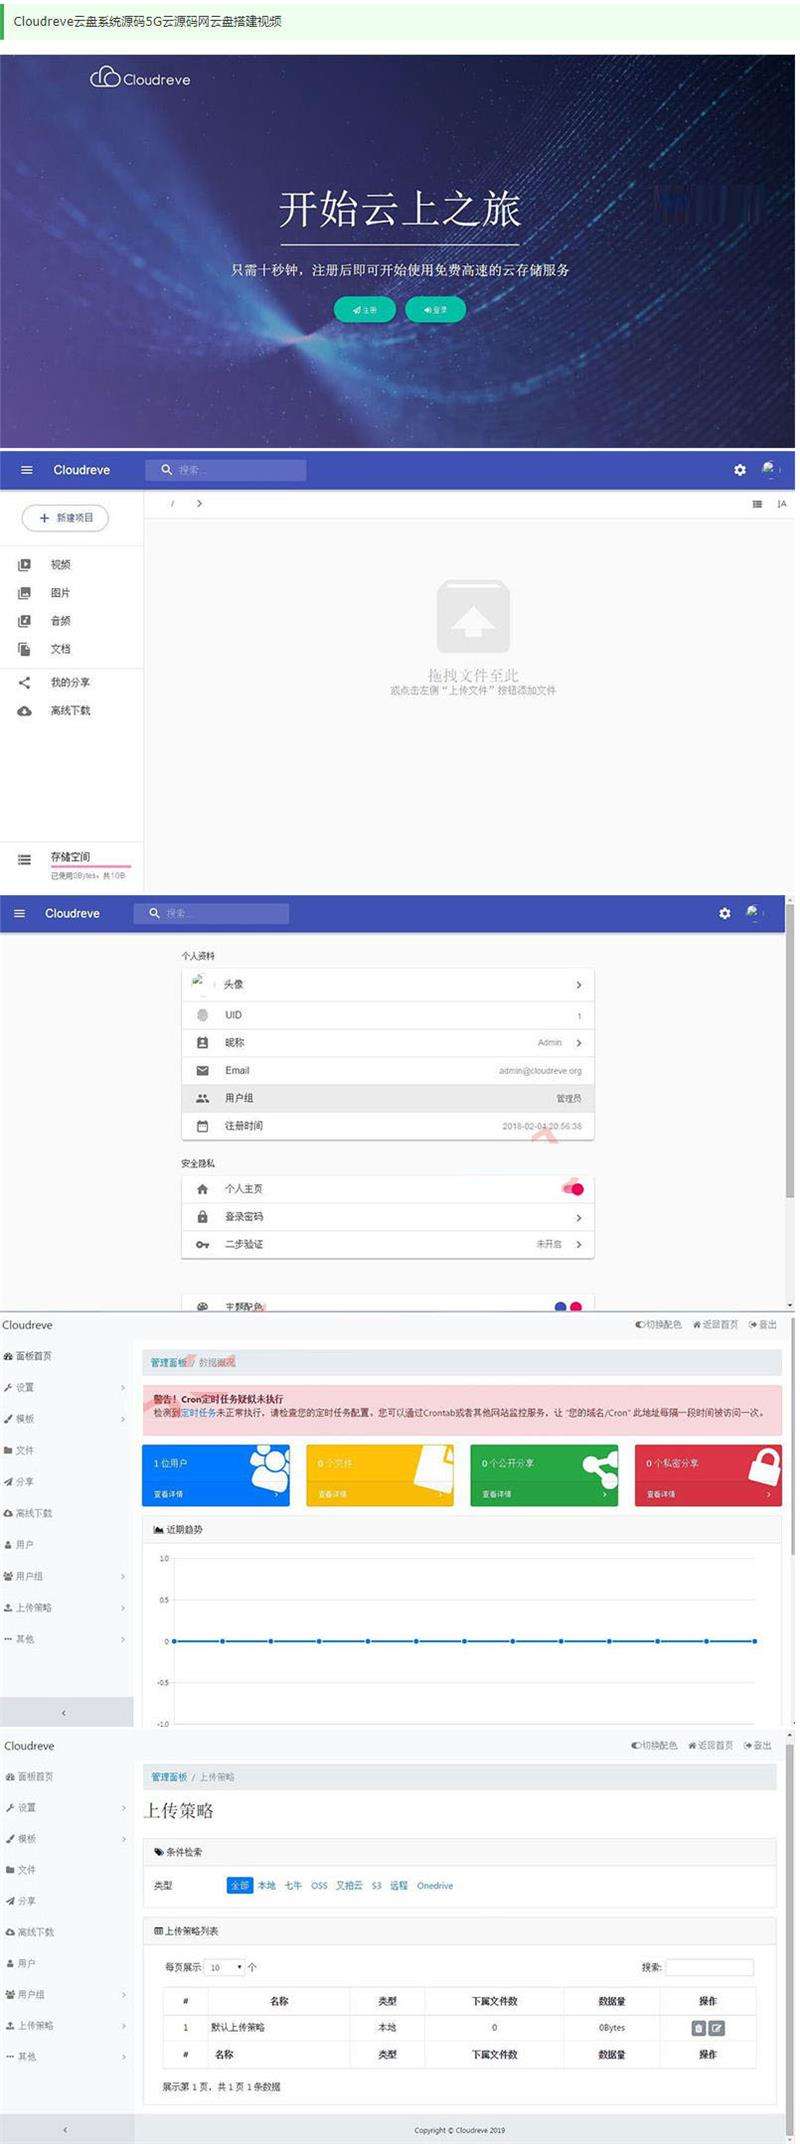Expand the 昵称 row chevron
Screen dimensions: 800x2144
[578, 1043]
